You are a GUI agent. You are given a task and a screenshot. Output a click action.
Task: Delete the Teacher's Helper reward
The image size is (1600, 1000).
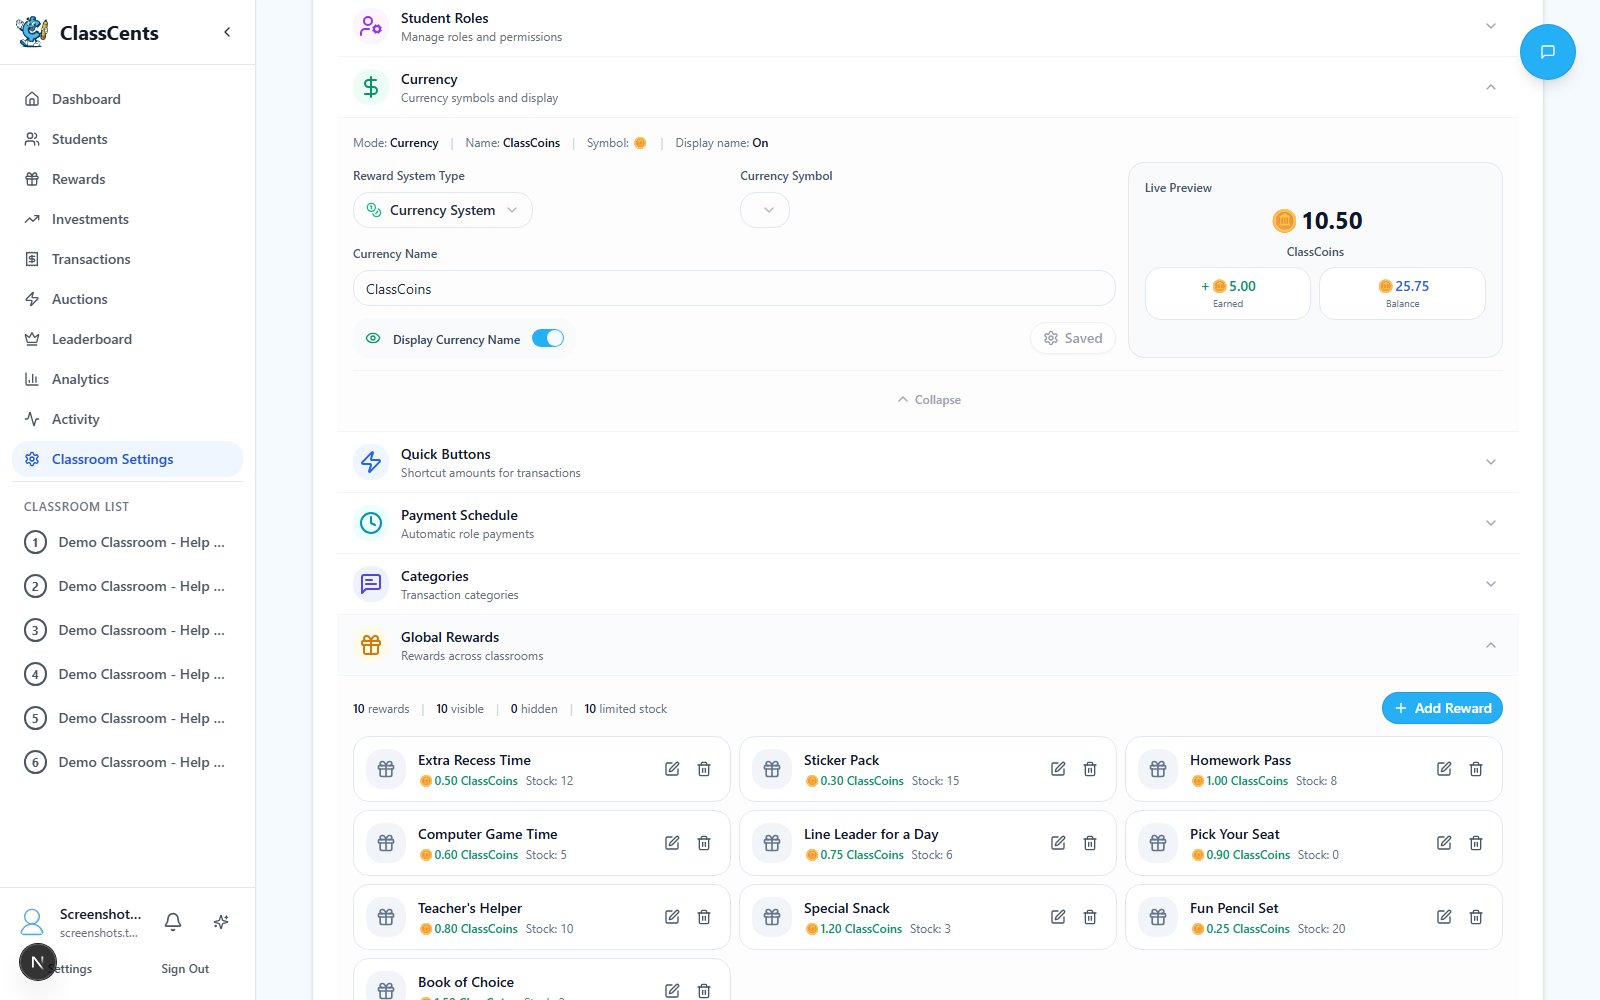click(x=704, y=917)
